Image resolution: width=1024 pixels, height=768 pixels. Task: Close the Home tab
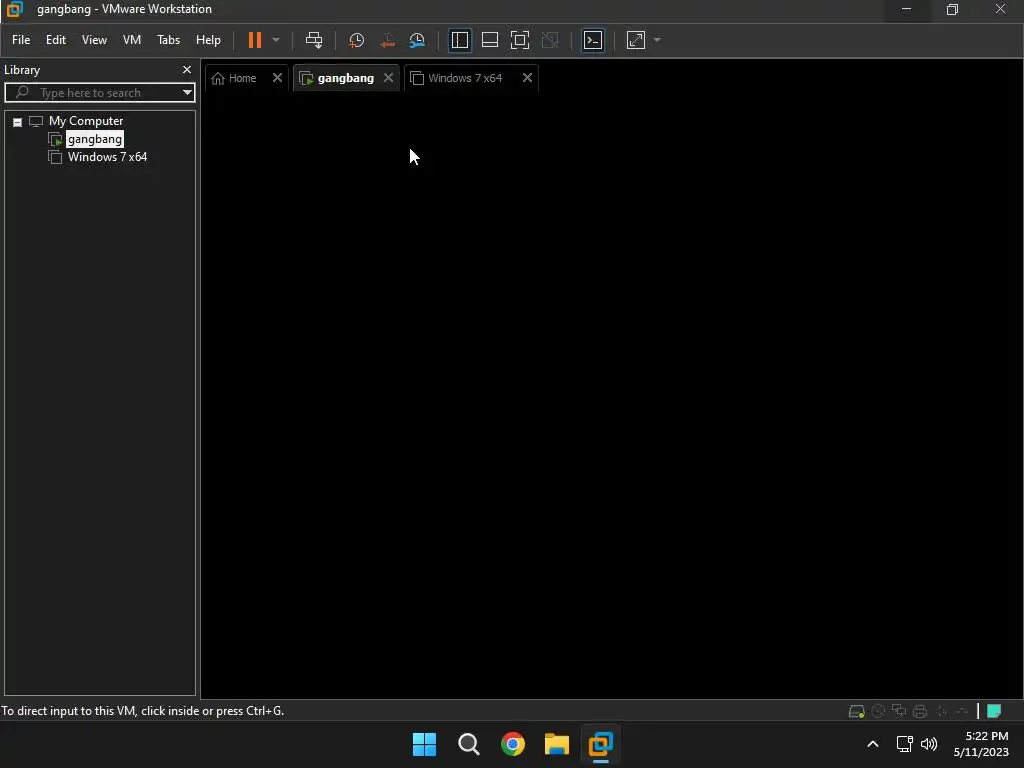coord(278,78)
